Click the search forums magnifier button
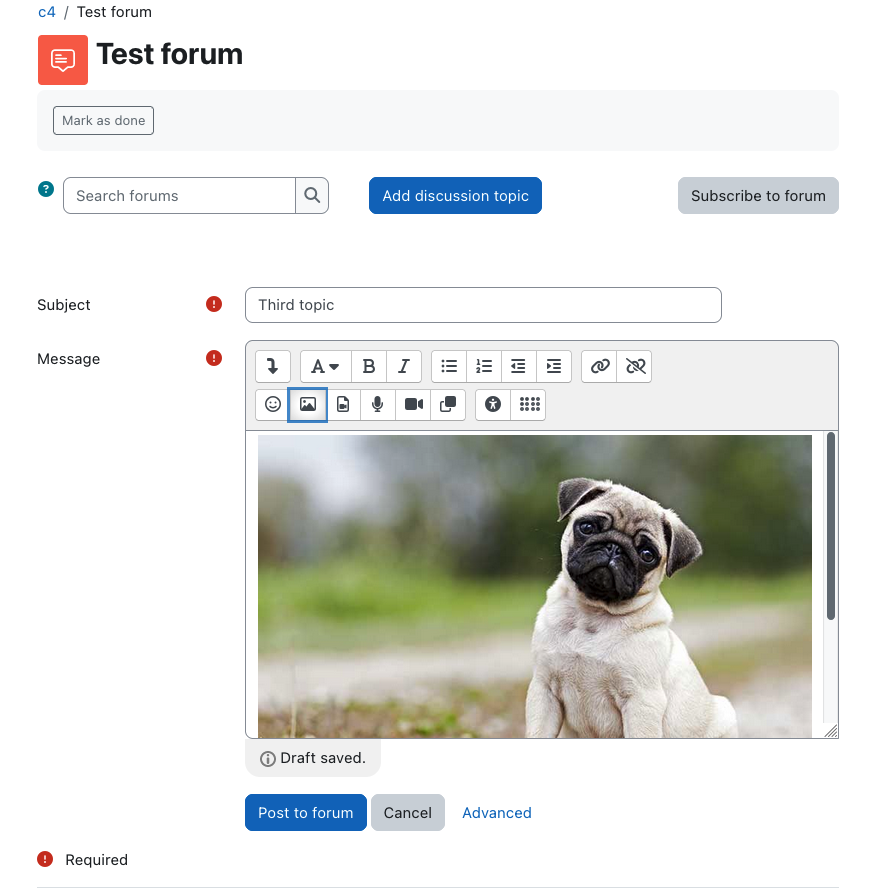884x892 pixels. [312, 196]
